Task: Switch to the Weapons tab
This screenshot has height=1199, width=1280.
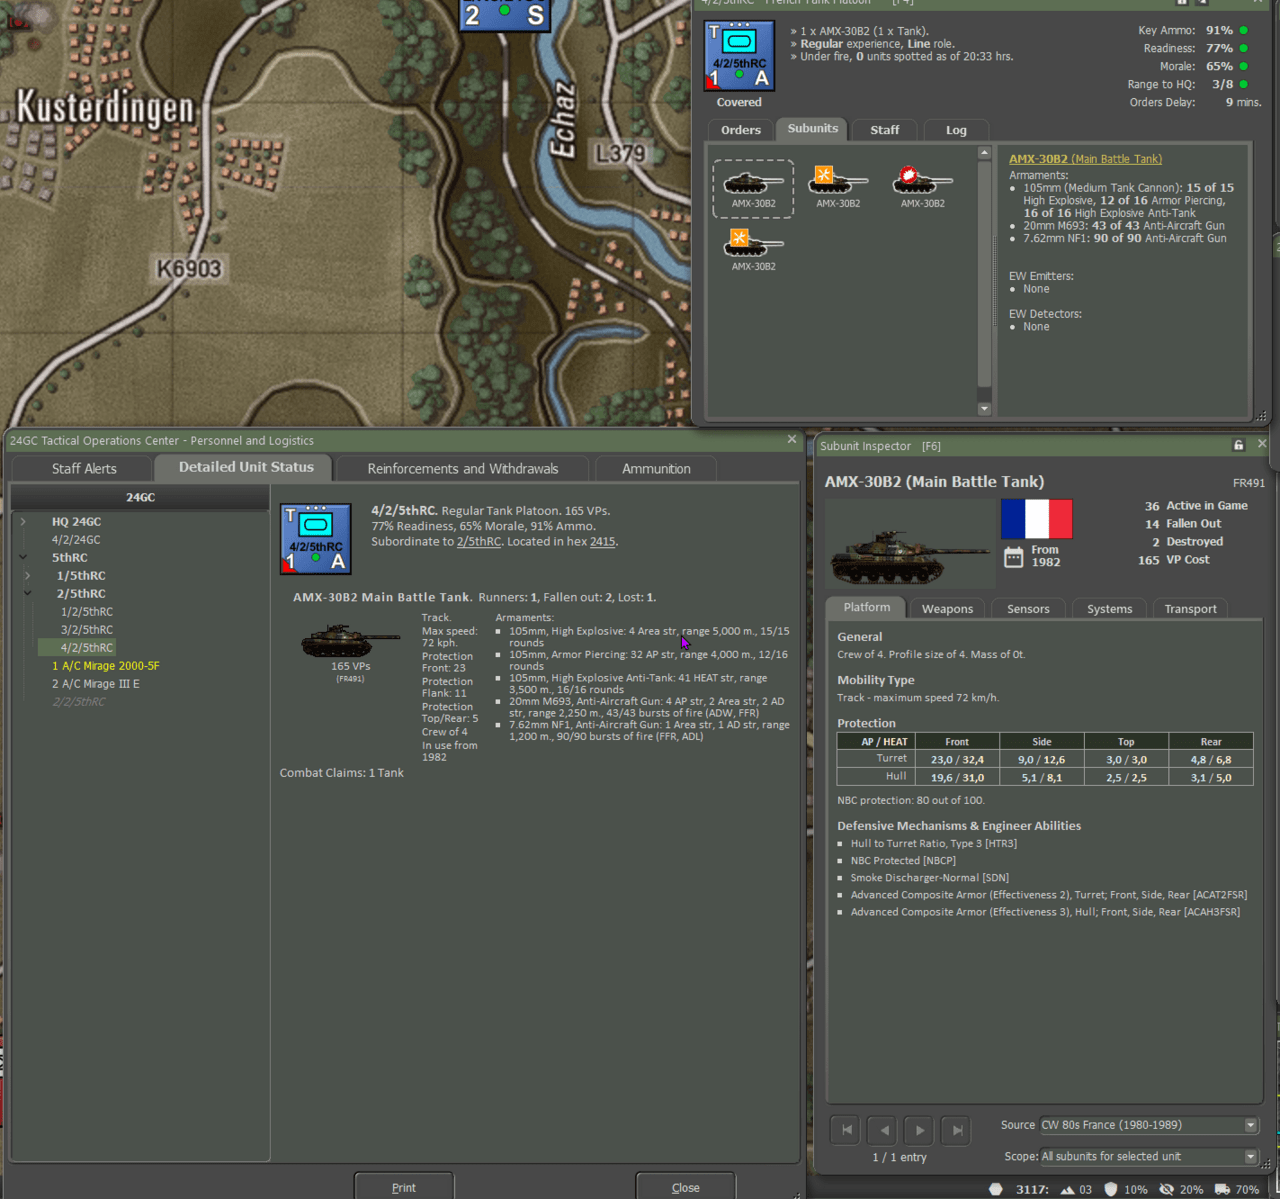Action: coord(946,609)
